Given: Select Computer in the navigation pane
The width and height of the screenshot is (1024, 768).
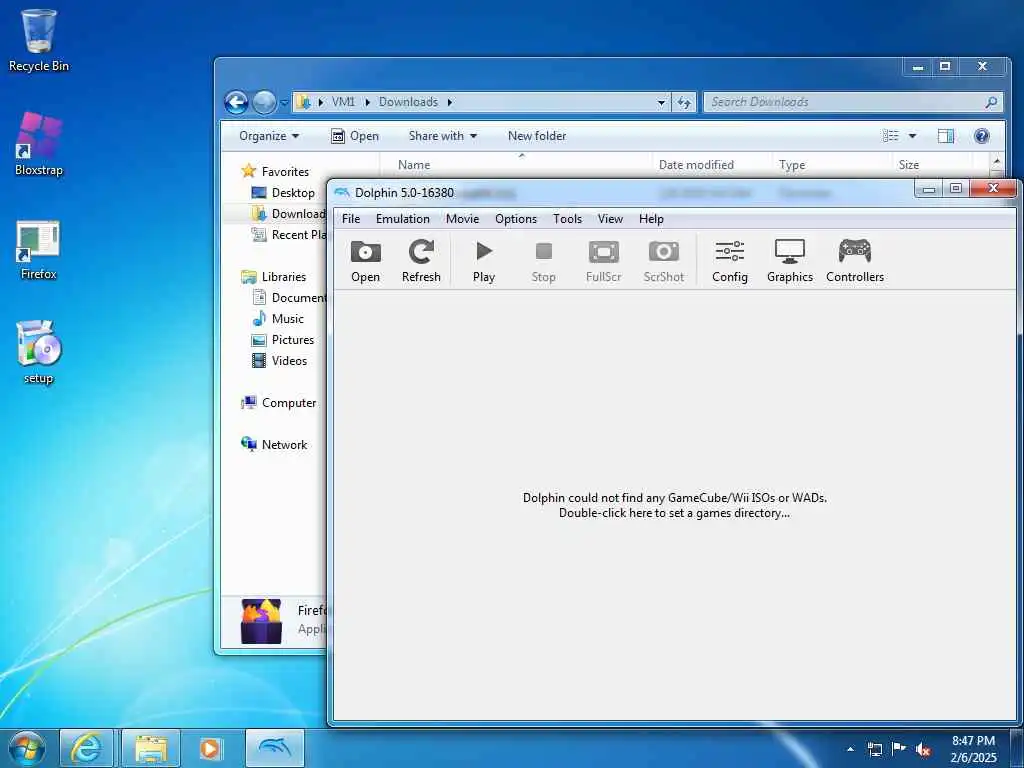Looking at the screenshot, I should point(279,403).
